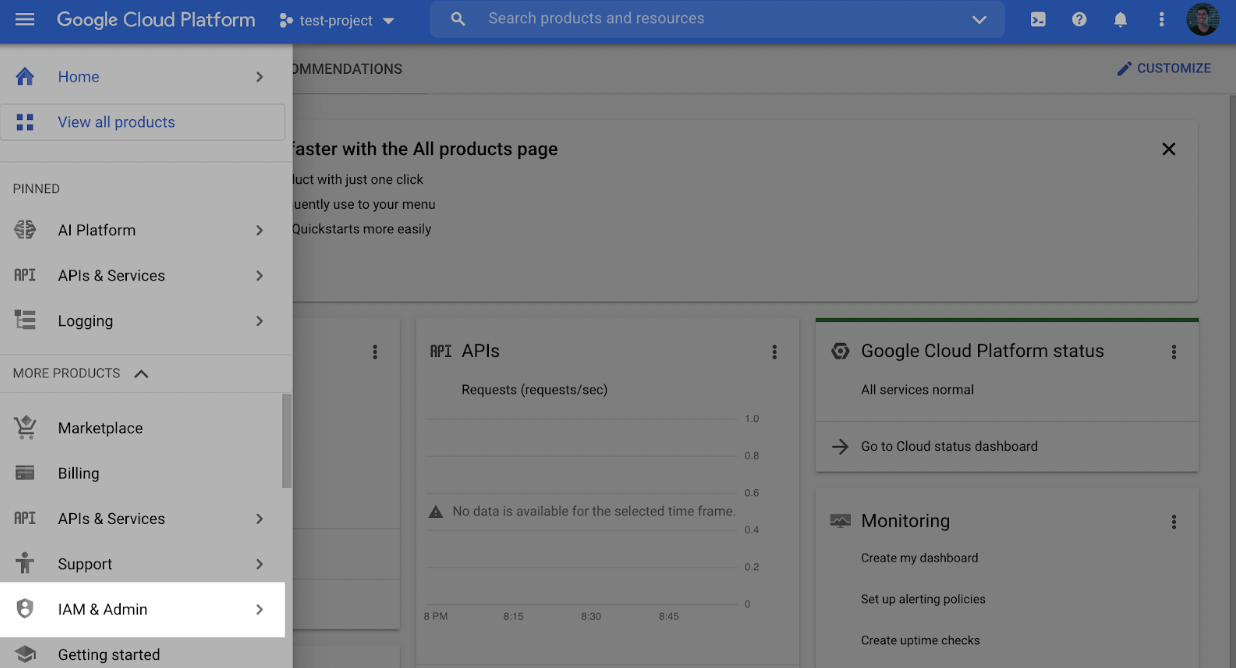Image resolution: width=1236 pixels, height=668 pixels.
Task: Expand AI Platform submenu chevron
Action: (x=259, y=230)
